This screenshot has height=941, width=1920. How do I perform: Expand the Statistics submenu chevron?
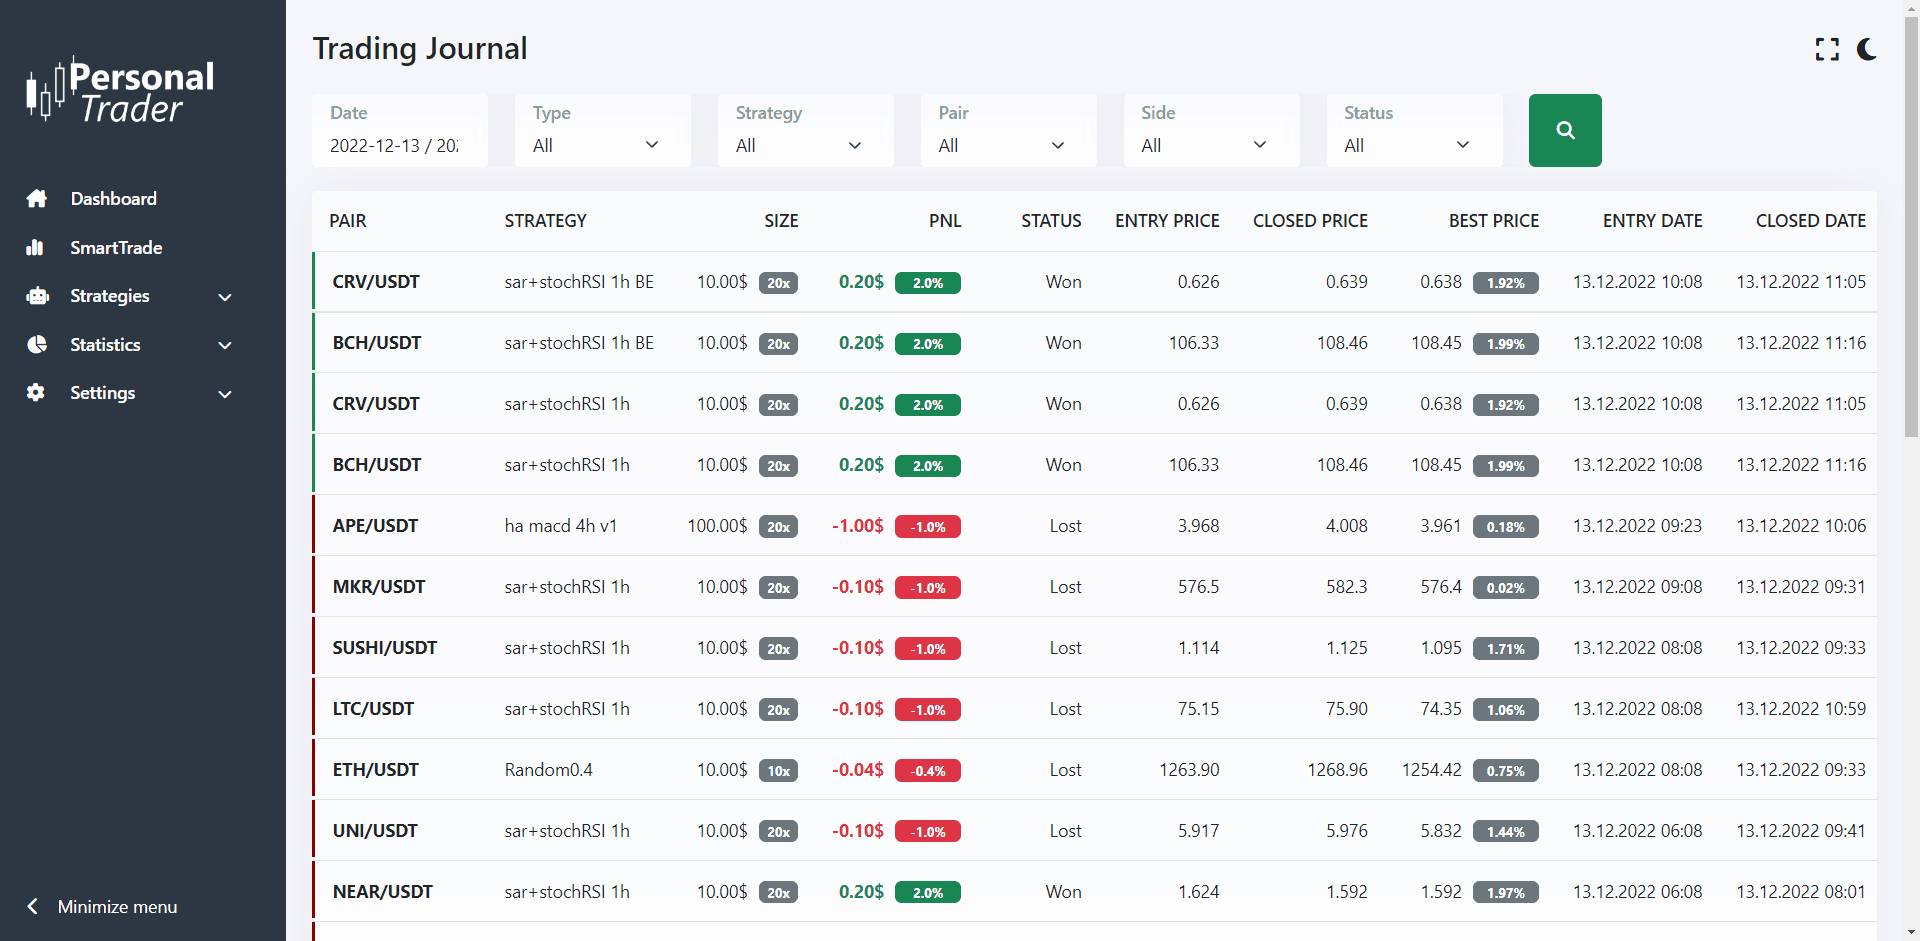click(x=225, y=346)
